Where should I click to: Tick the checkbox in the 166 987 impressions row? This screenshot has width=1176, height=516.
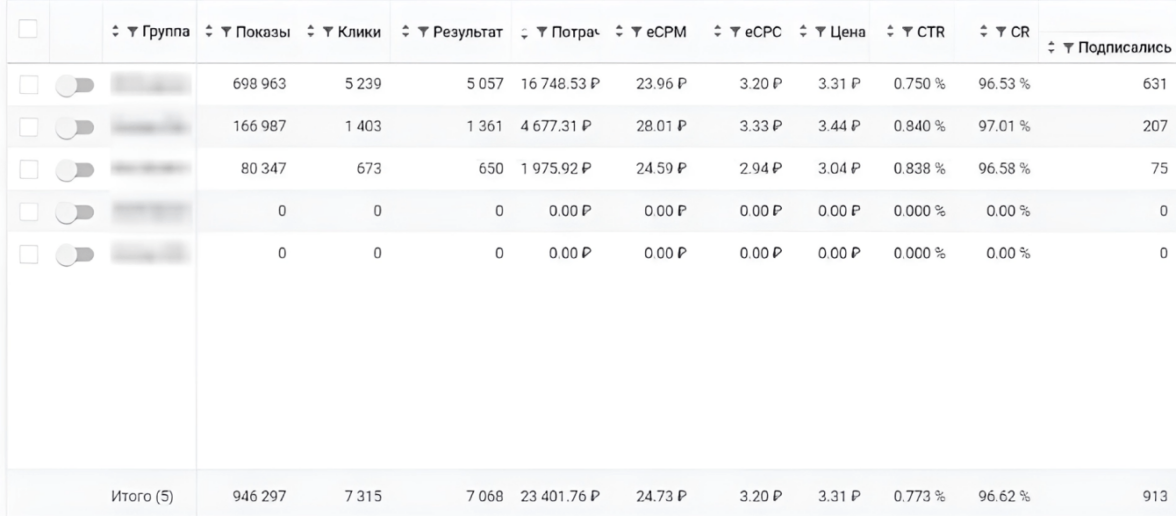[28, 126]
